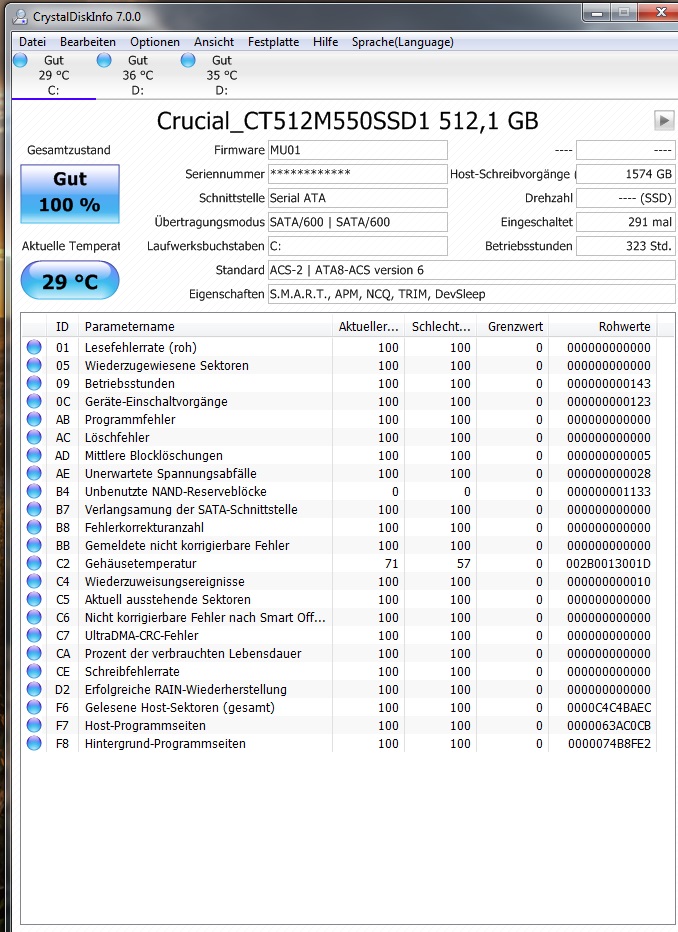
Task: Select the 29 °C drive C: tab
Action: pyautogui.click(x=53, y=75)
